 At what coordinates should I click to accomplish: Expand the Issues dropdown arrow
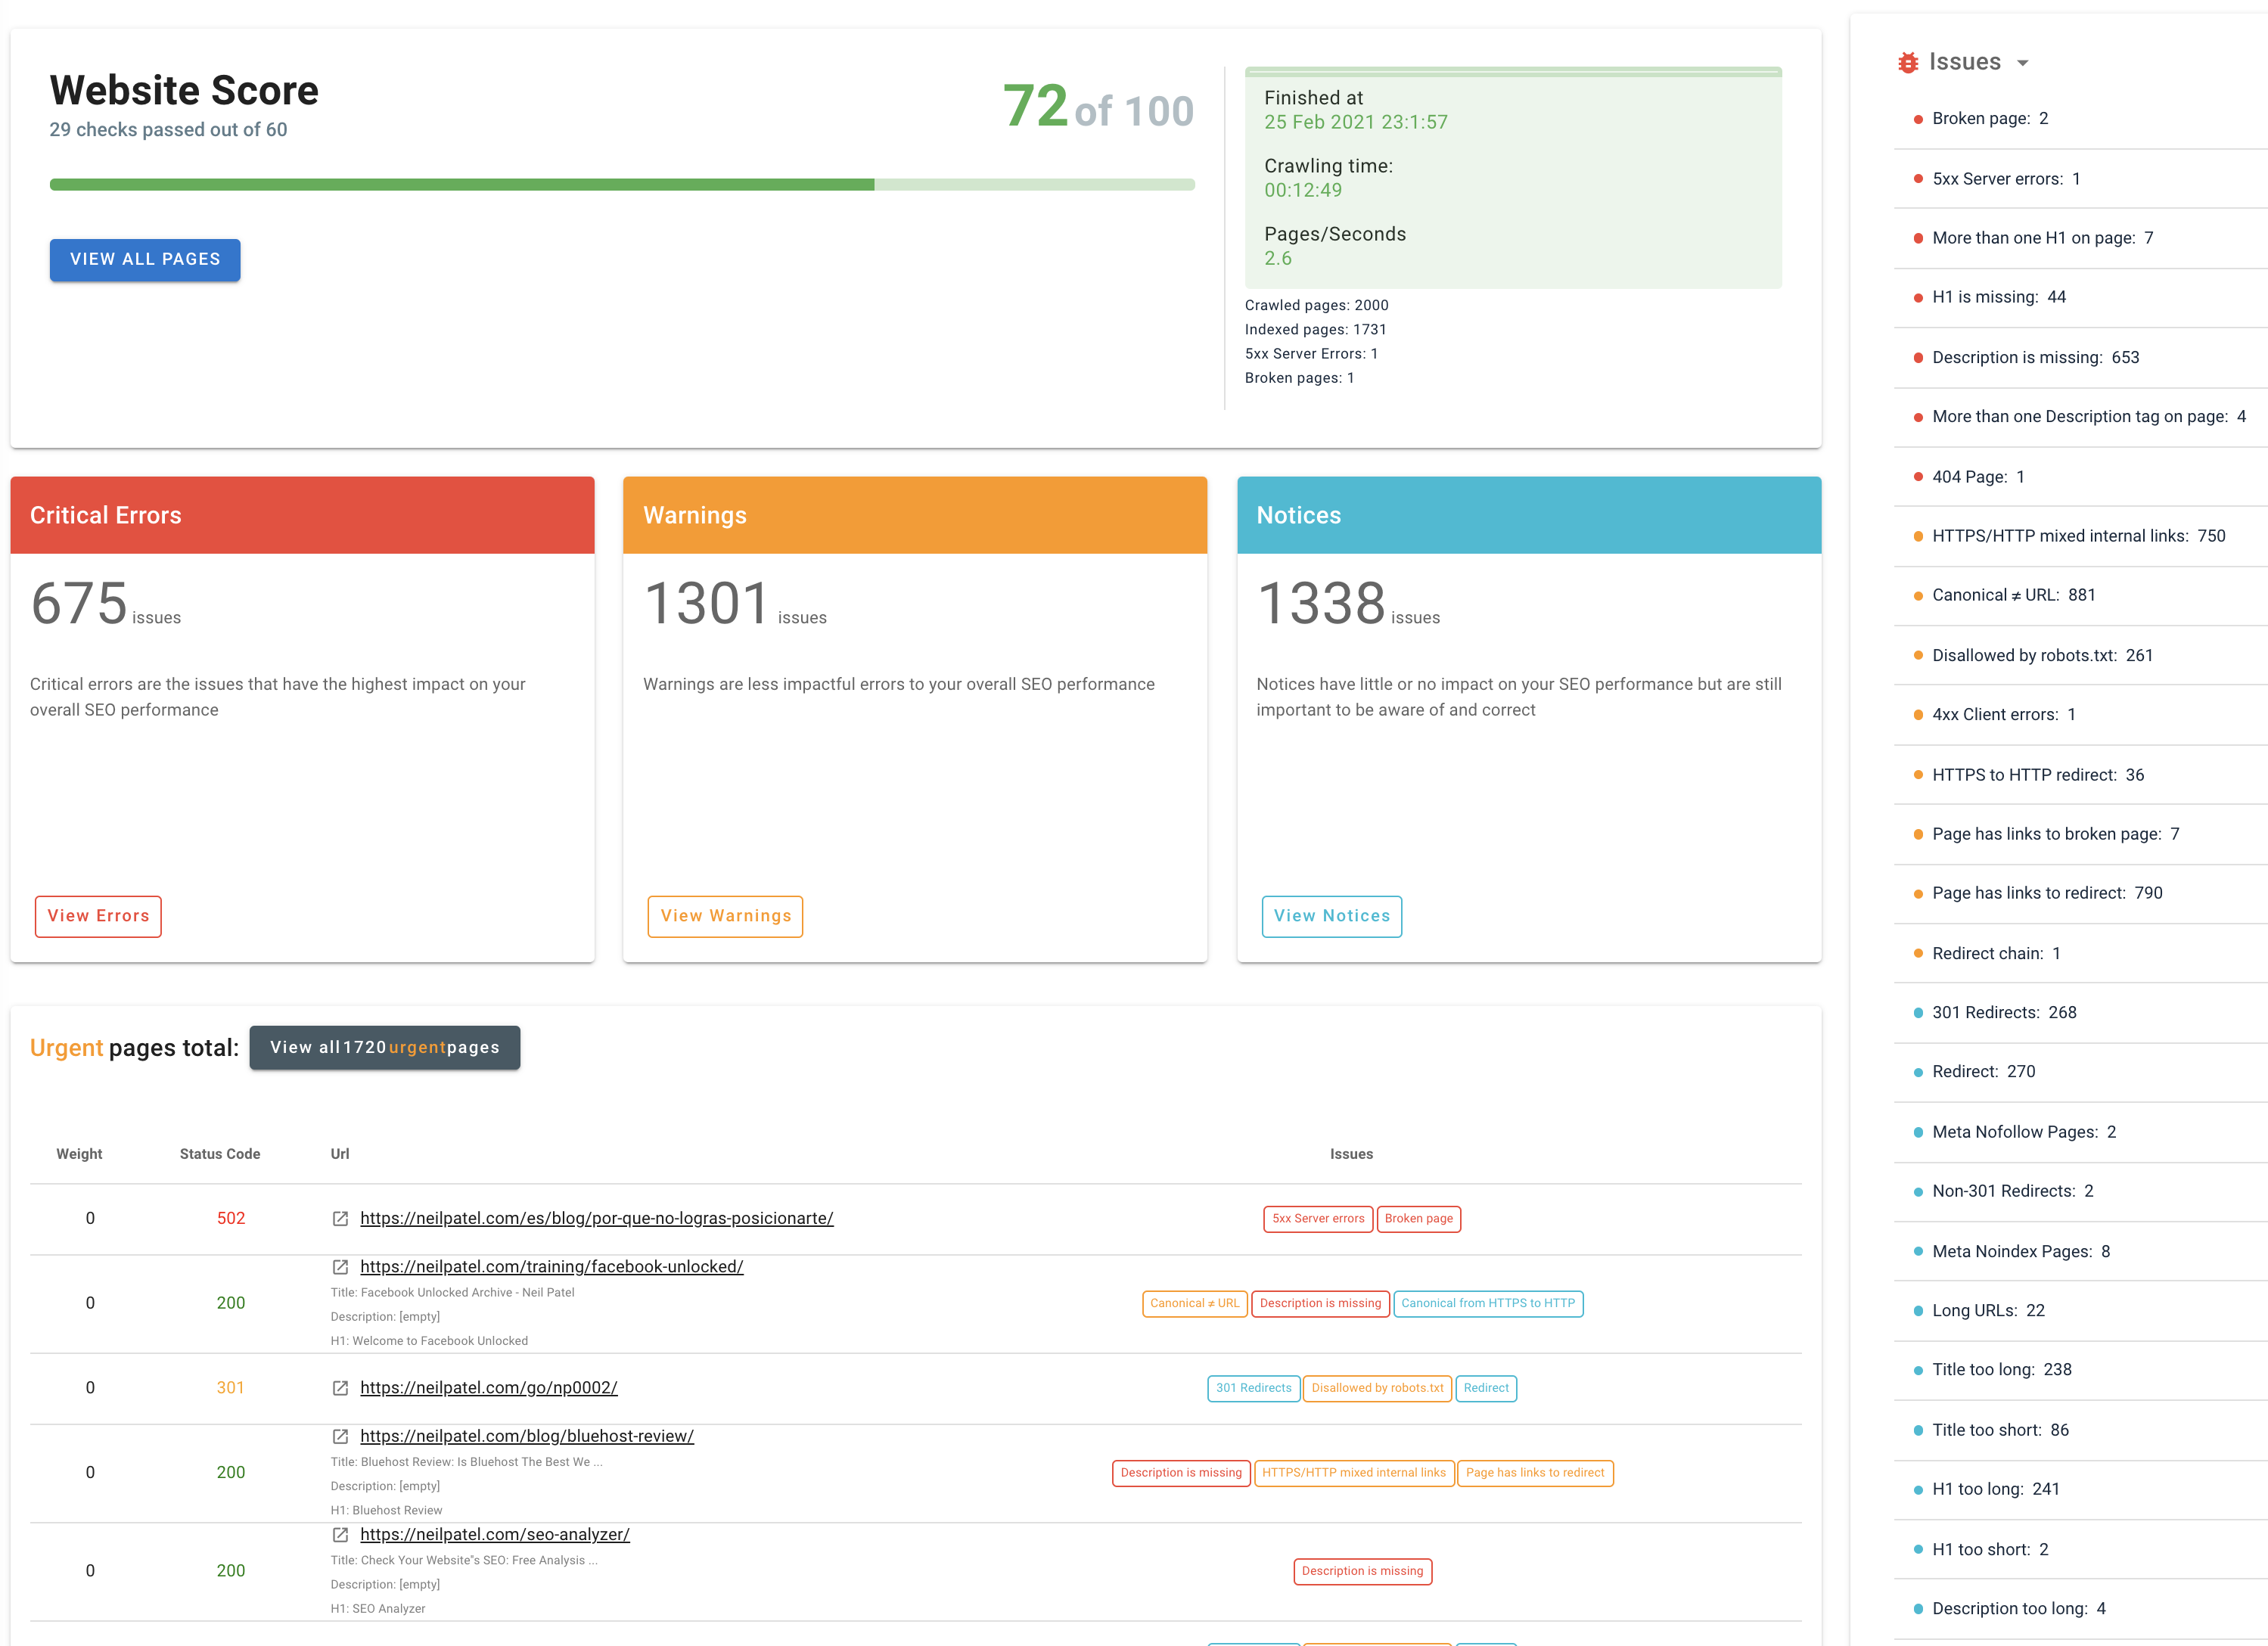(2022, 63)
